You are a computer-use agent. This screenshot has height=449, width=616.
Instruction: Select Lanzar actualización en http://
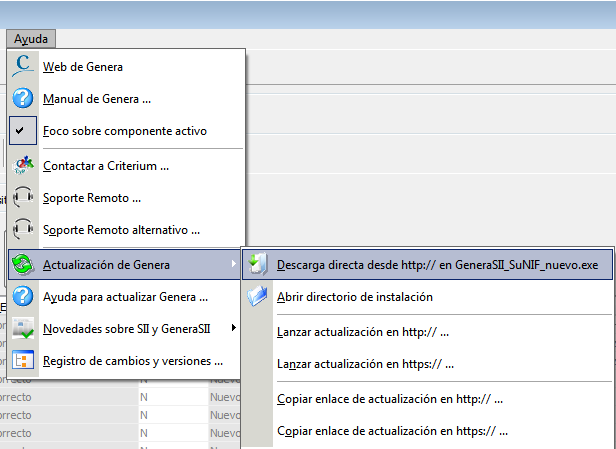click(x=363, y=332)
